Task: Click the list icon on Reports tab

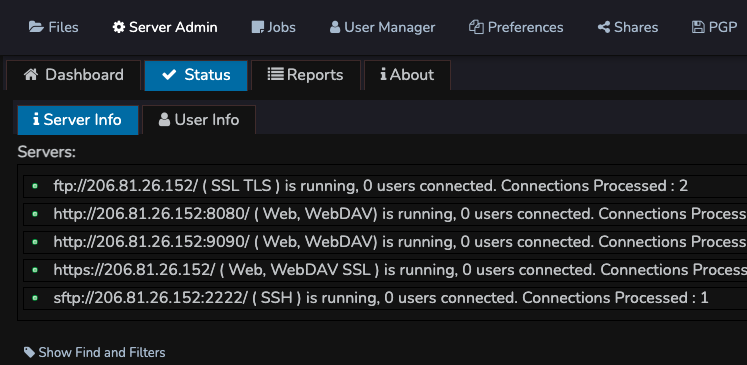Action: (275, 74)
